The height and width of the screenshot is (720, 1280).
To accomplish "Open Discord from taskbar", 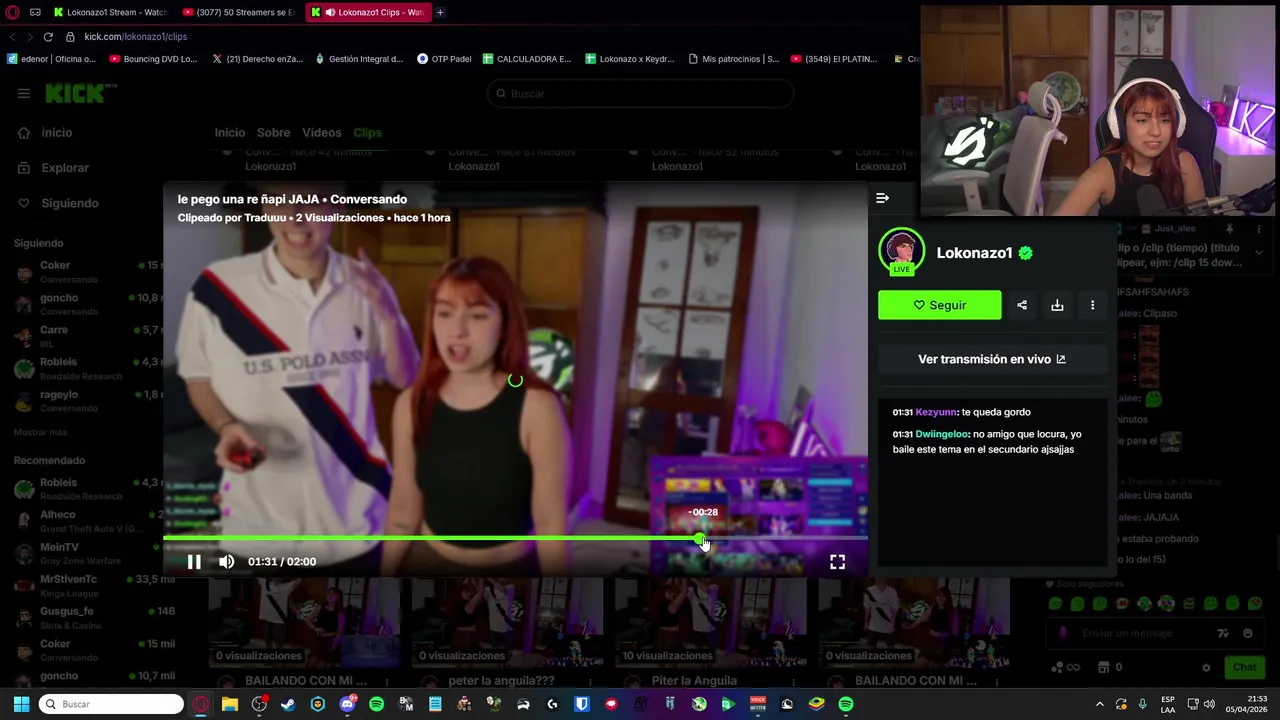I will coord(347,704).
